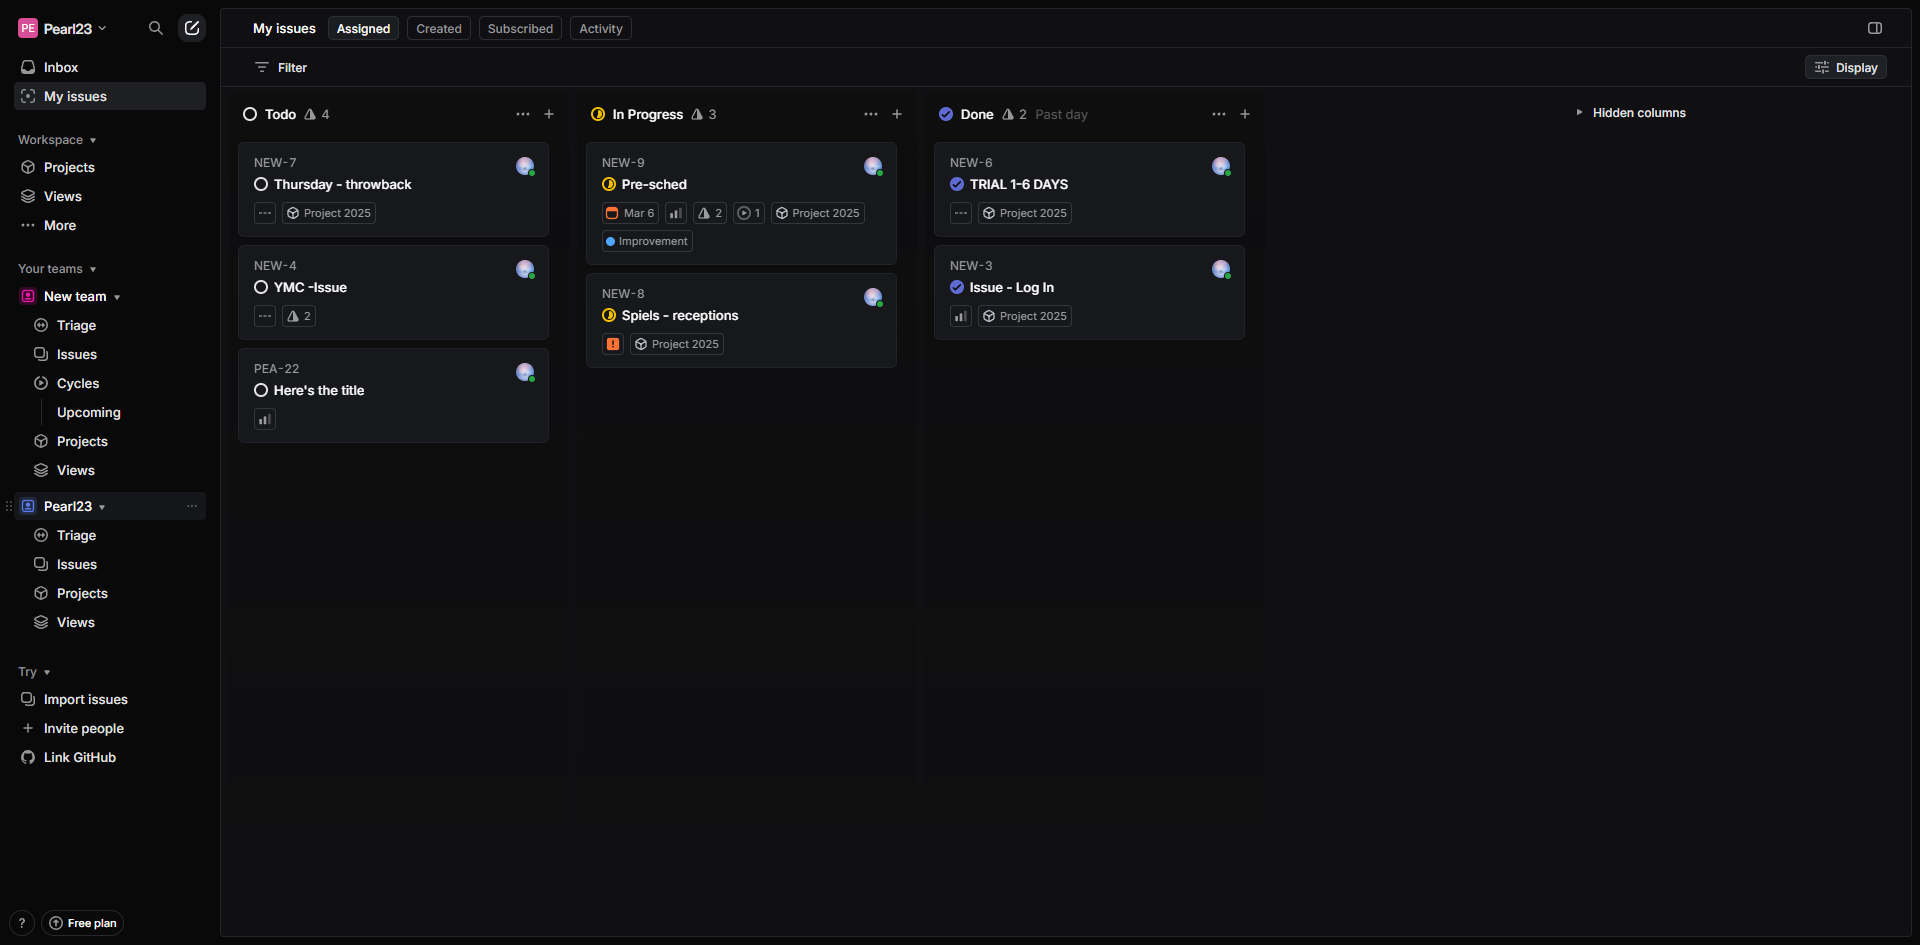Open options menu for Todo column

click(523, 114)
